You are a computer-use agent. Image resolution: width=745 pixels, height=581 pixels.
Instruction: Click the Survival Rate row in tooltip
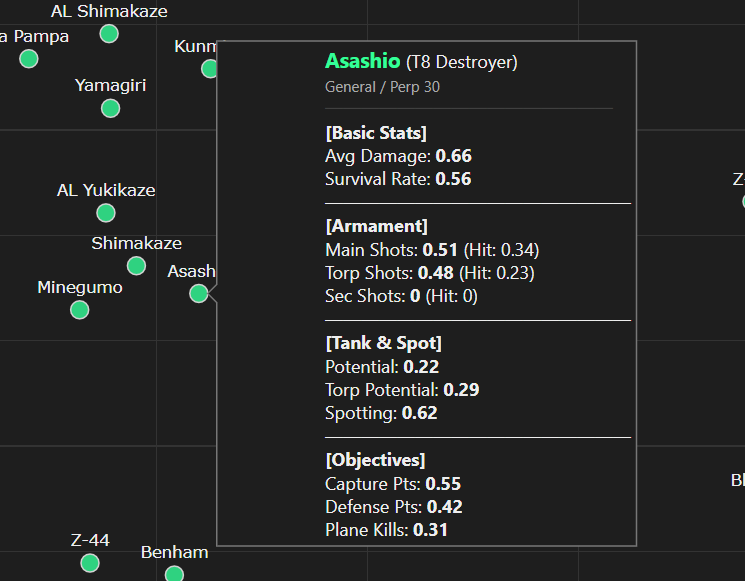pos(398,179)
